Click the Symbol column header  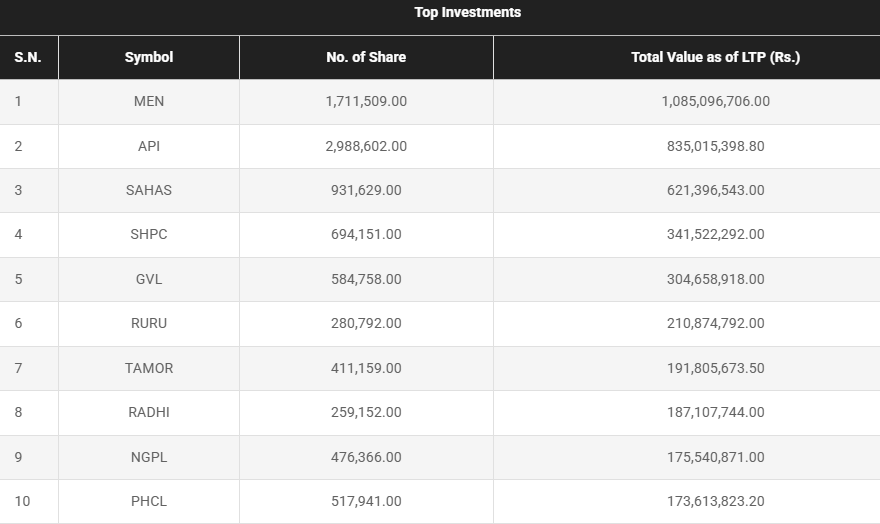point(149,57)
